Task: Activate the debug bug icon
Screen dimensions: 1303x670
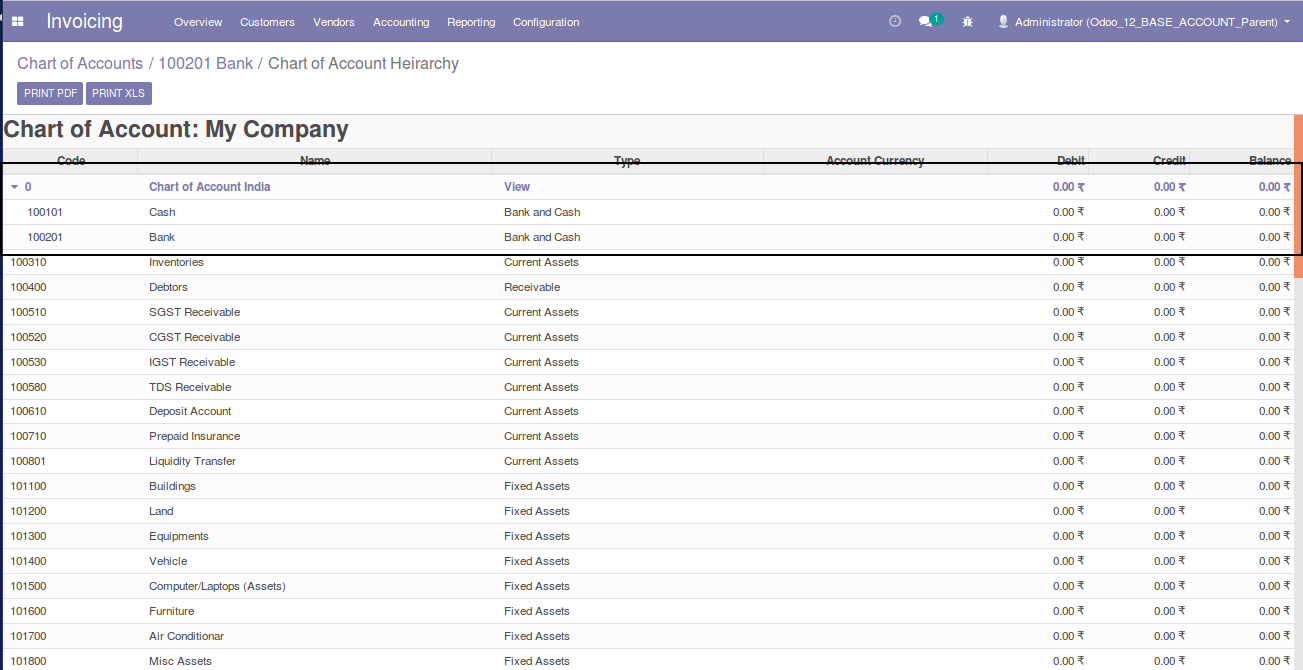Action: click(x=966, y=21)
